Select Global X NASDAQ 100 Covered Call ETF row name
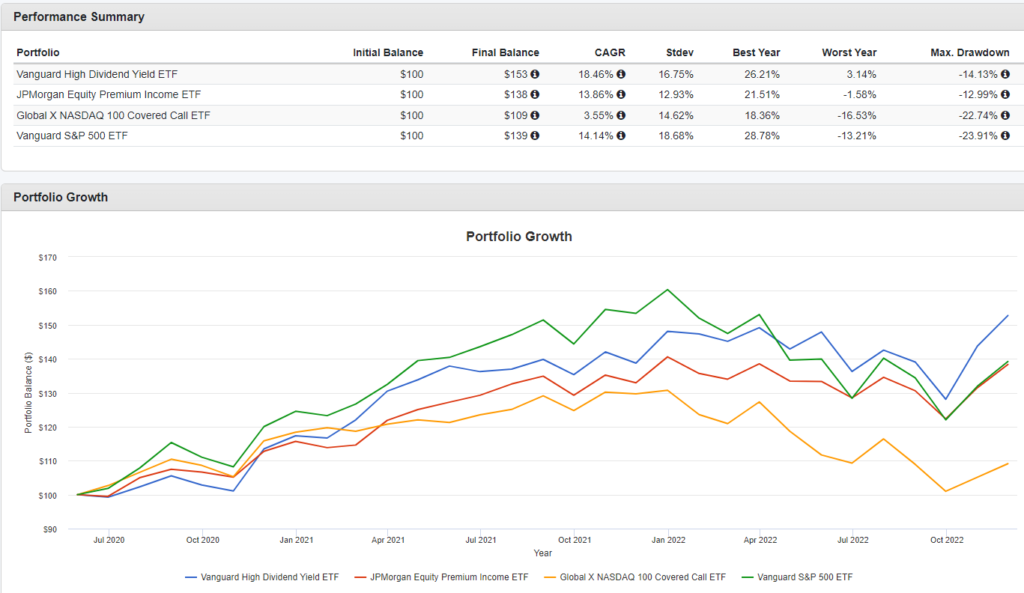Viewport: 1024px width, 593px height. [x=113, y=116]
